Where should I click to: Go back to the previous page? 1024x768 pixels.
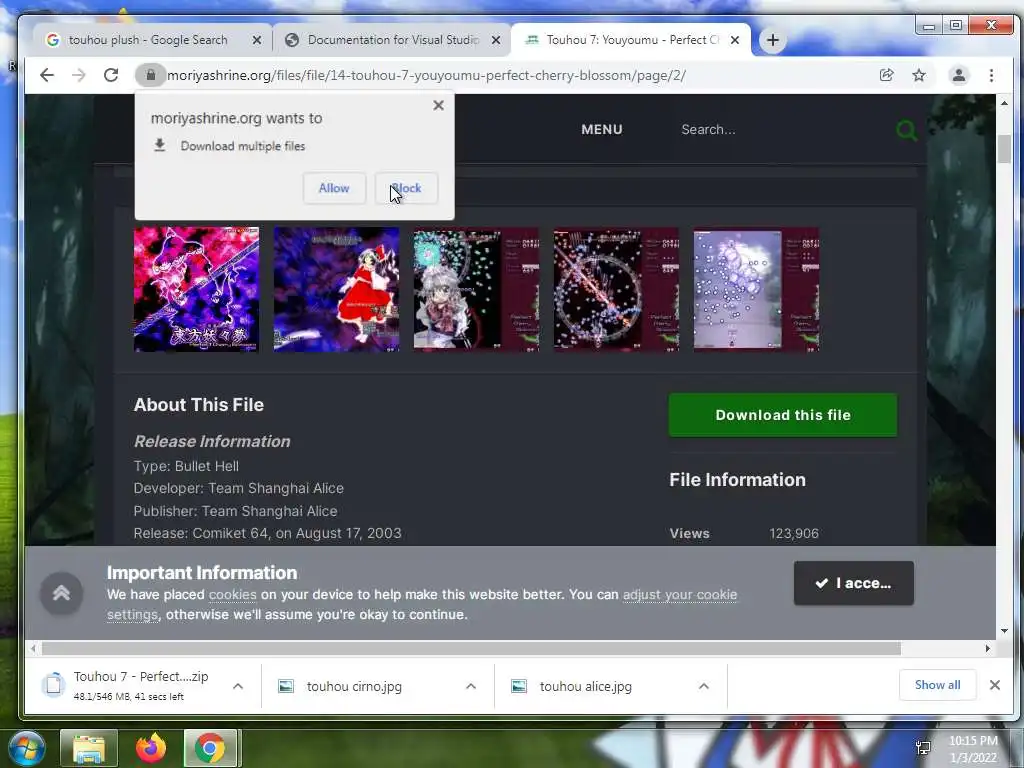coord(46,75)
